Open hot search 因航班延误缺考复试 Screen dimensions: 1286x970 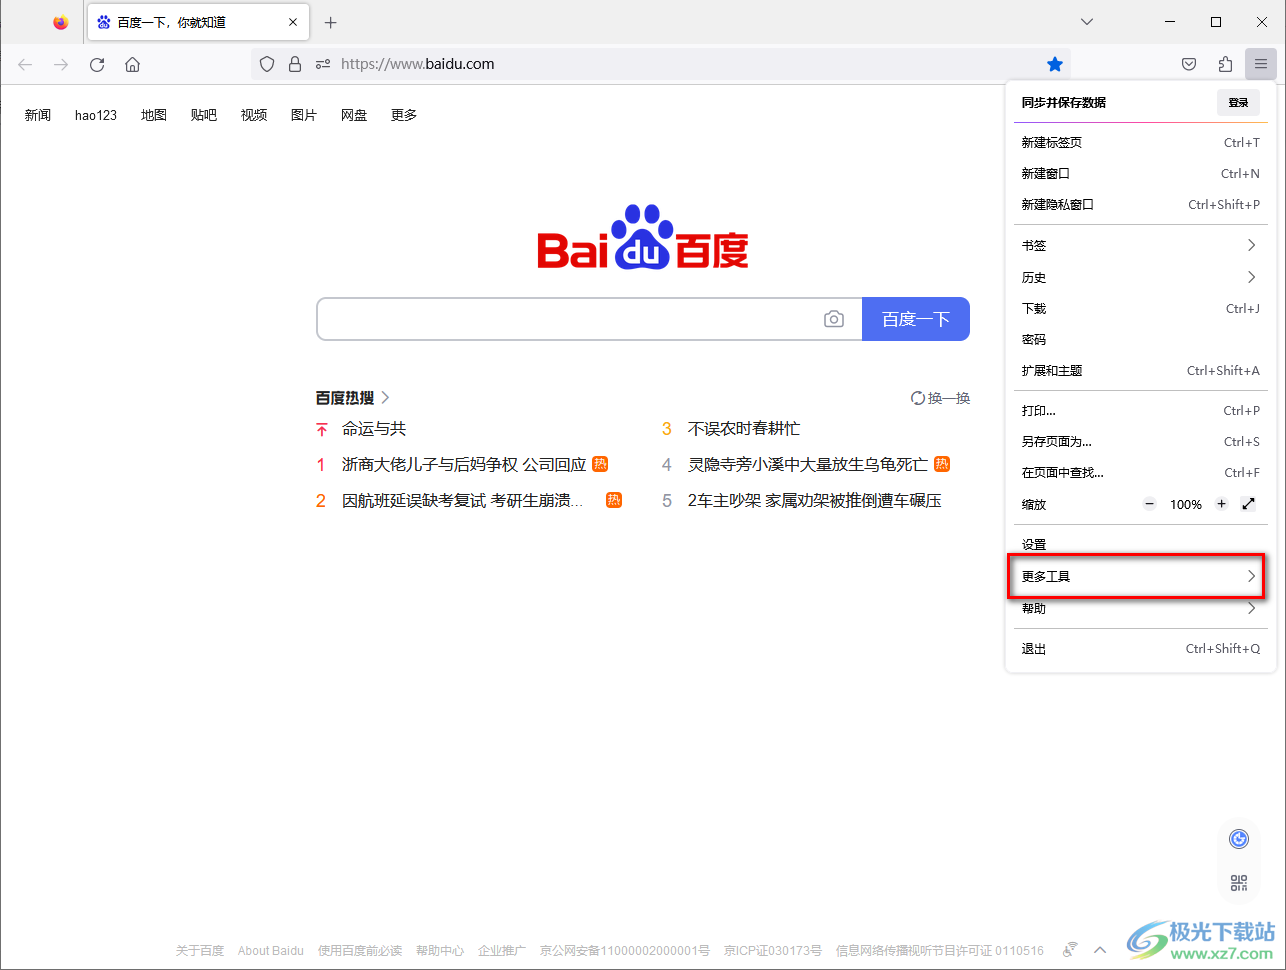click(462, 501)
